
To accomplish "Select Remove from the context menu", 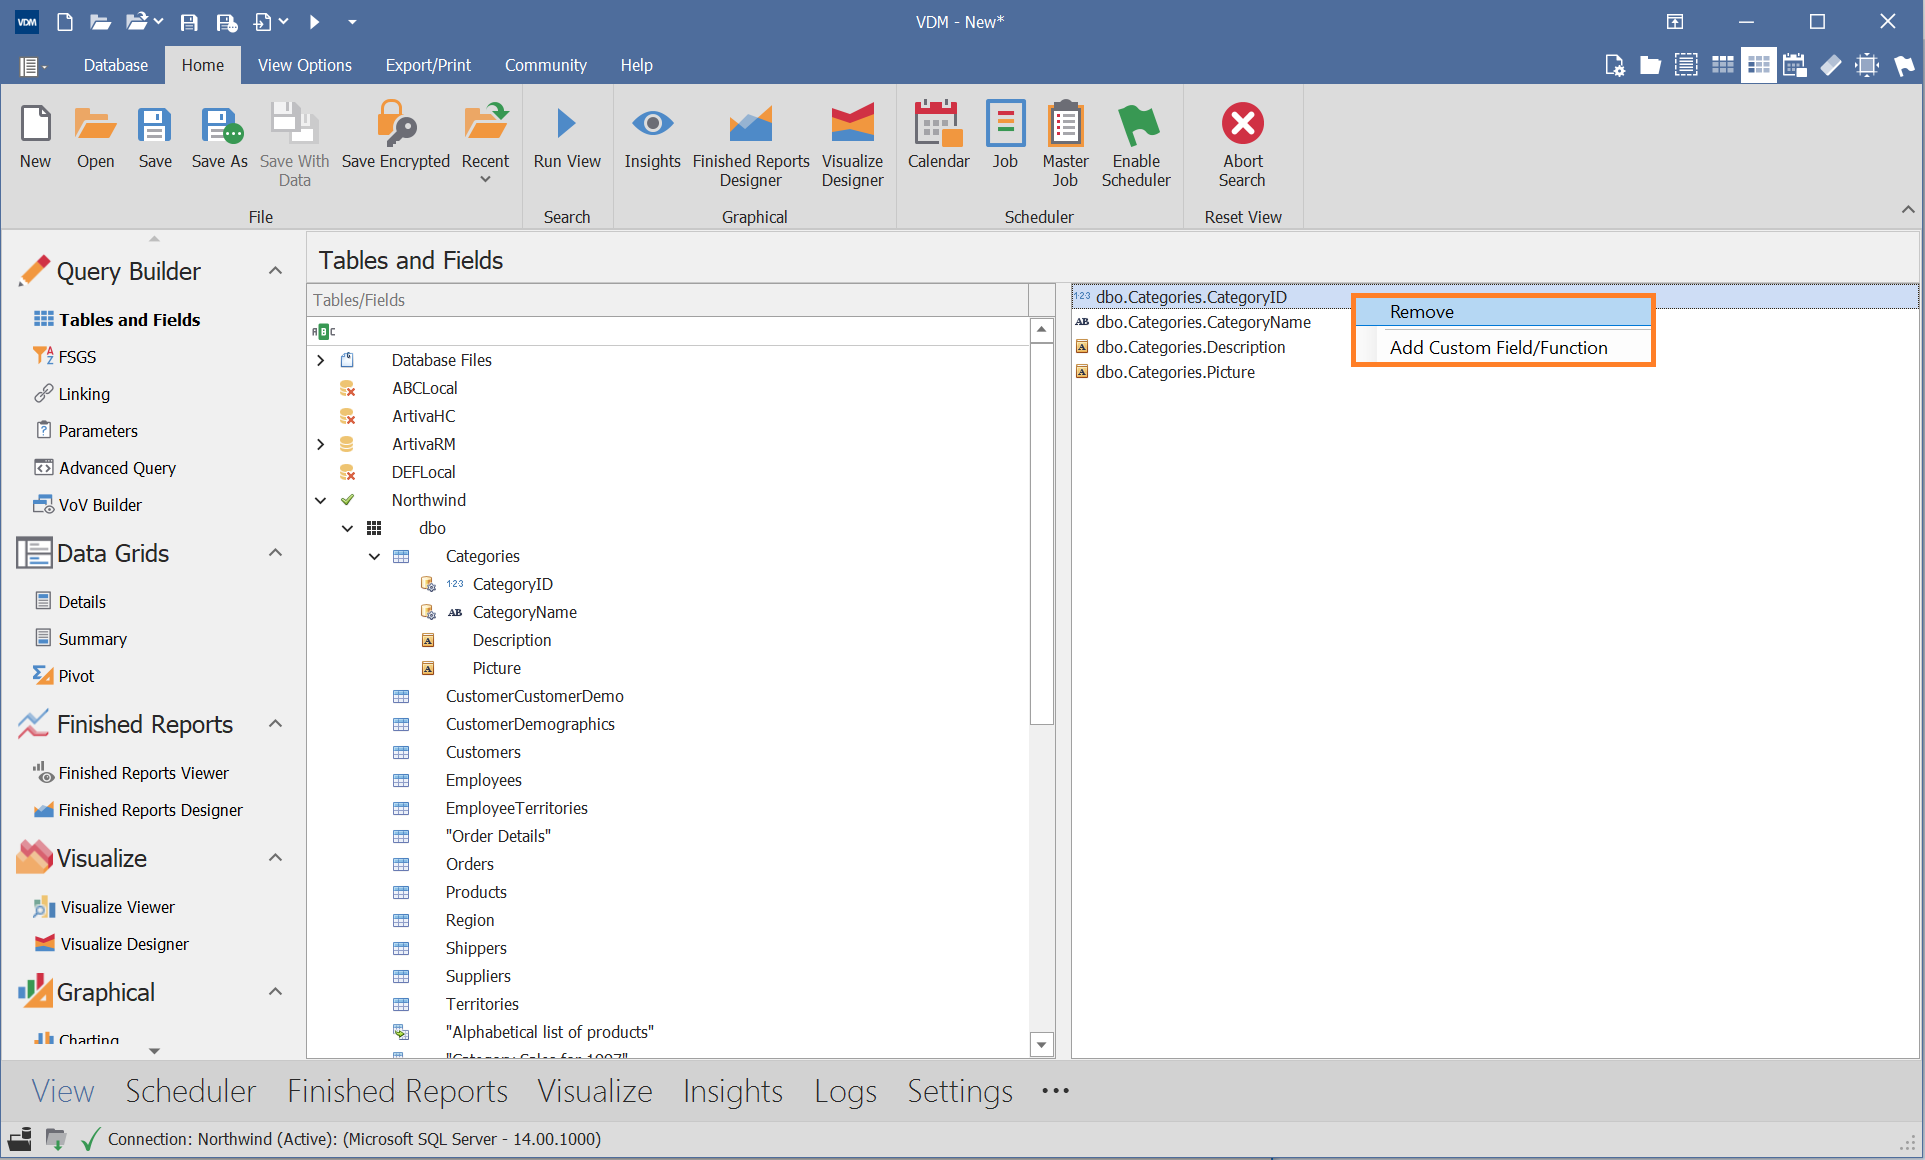I will click(1503, 312).
